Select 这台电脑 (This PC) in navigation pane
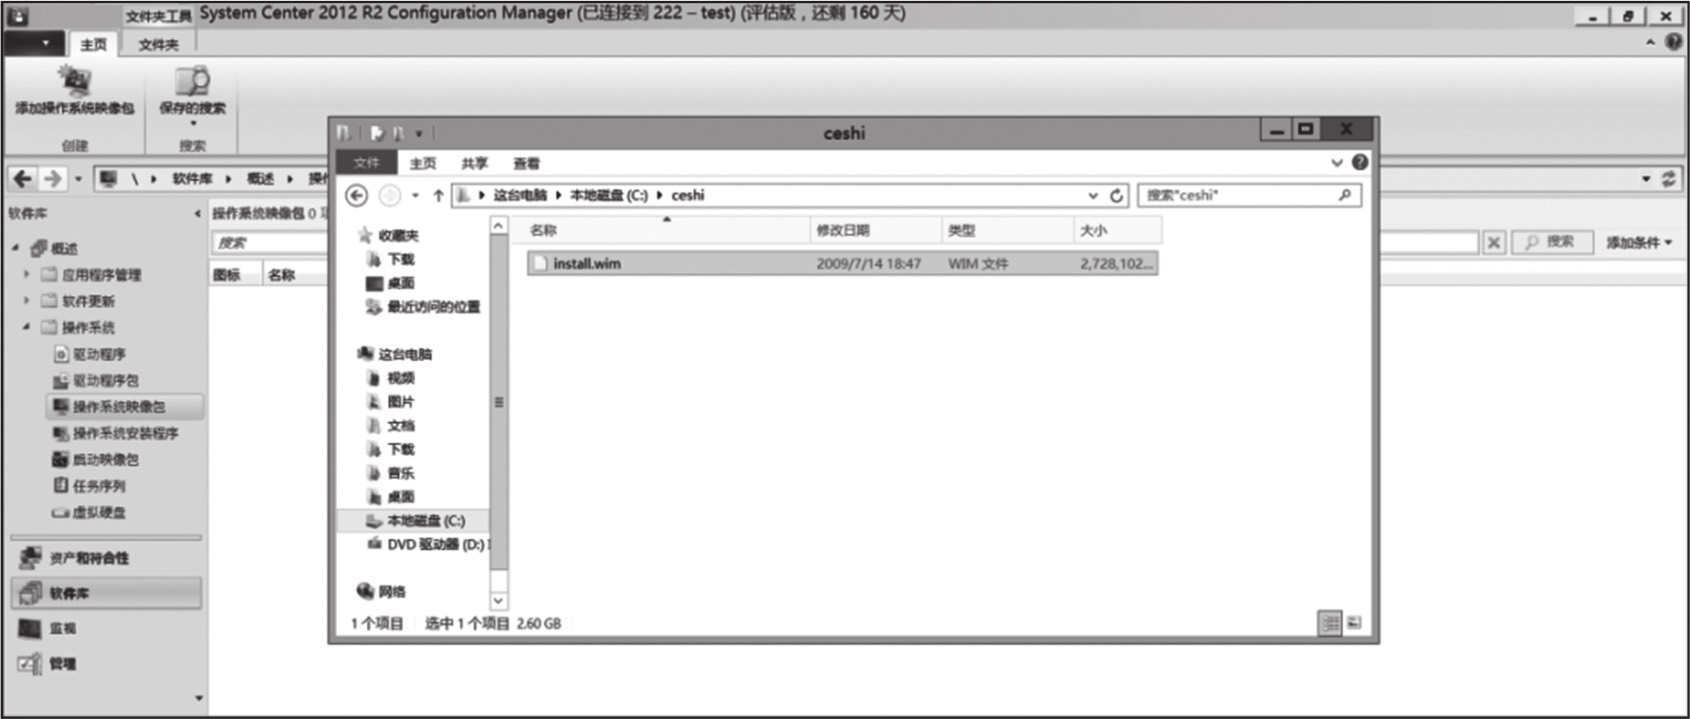This screenshot has width=1690, height=719. [x=394, y=354]
